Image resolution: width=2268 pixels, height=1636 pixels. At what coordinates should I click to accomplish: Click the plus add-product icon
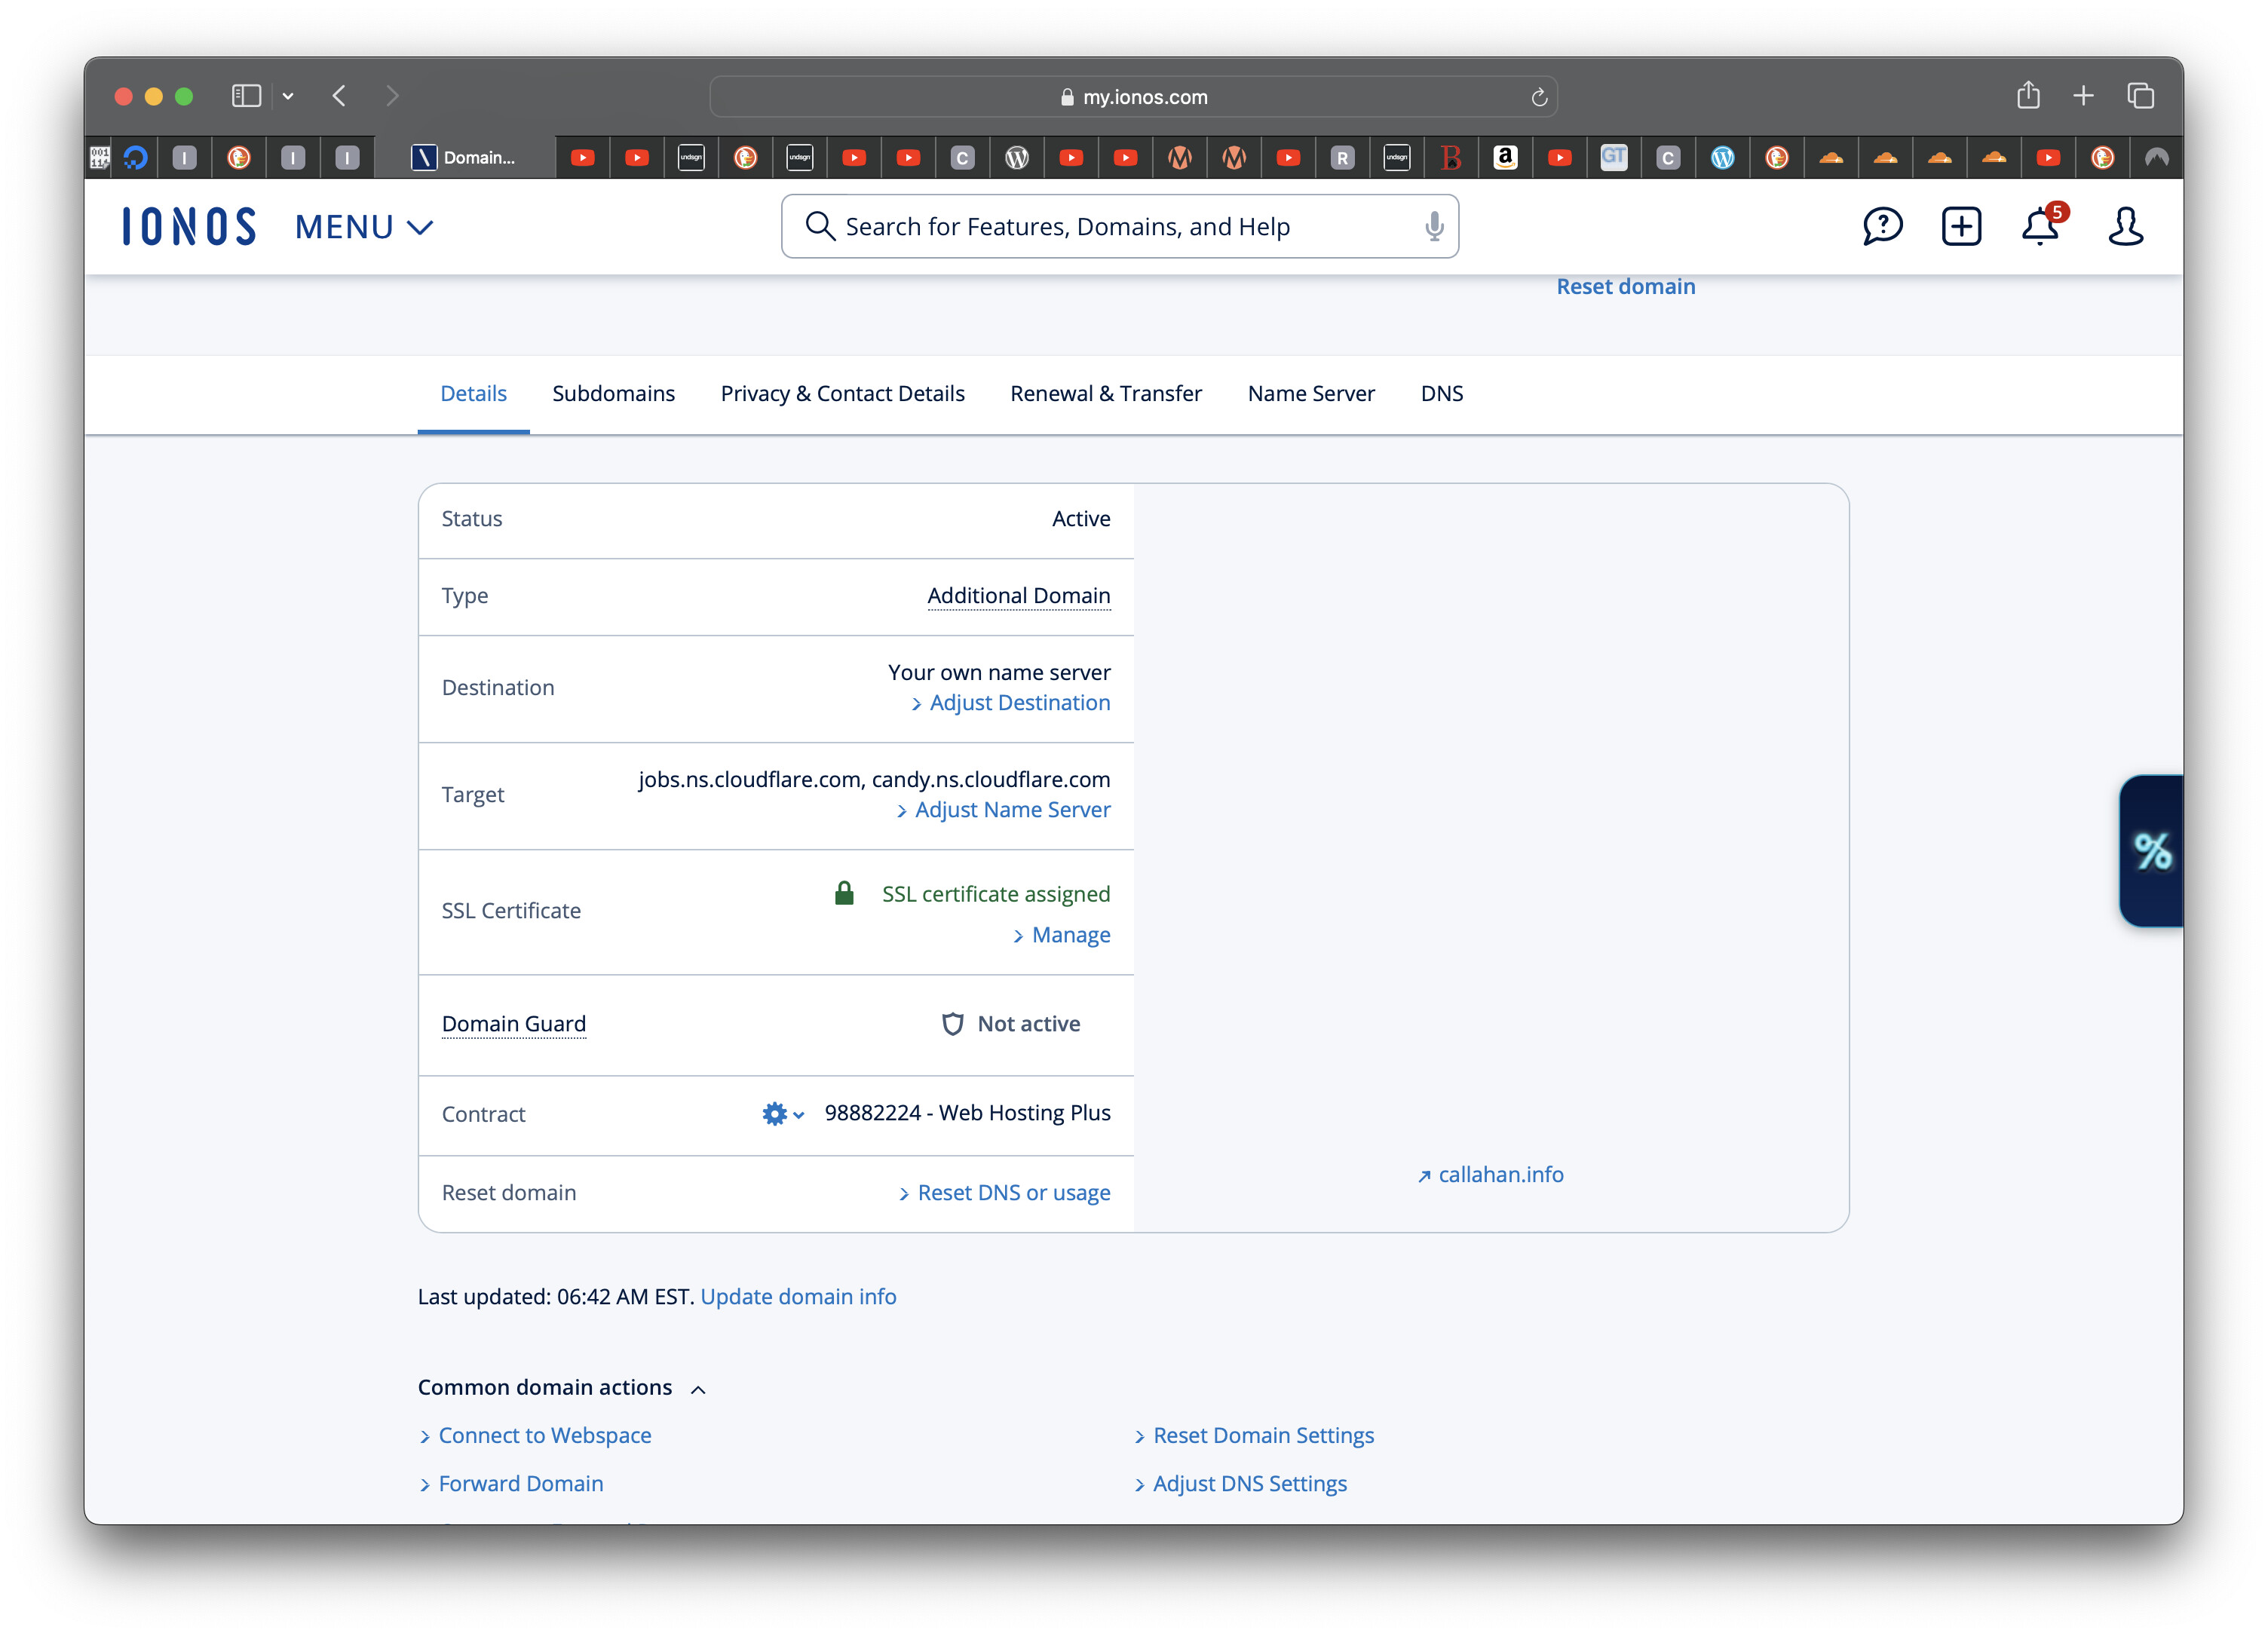1960,226
